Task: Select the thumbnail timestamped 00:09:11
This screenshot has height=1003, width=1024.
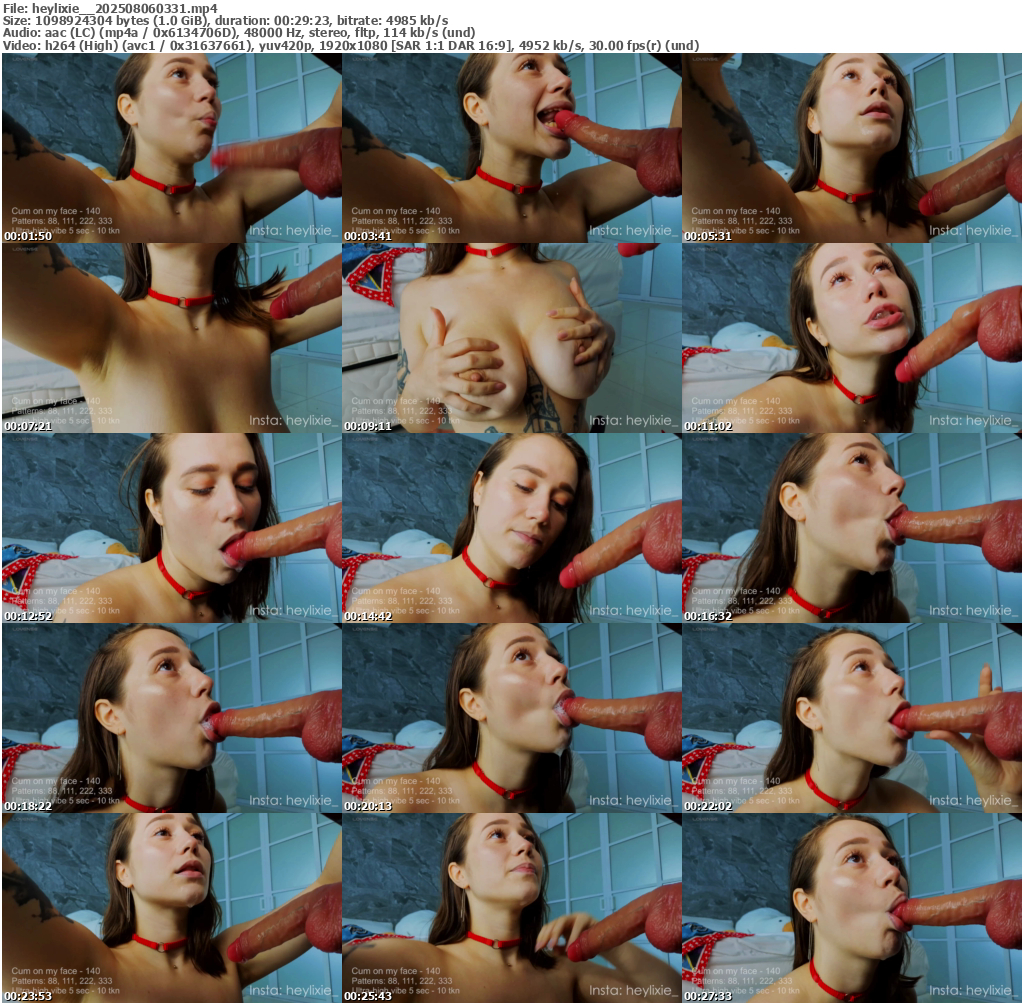Action: tap(511, 338)
